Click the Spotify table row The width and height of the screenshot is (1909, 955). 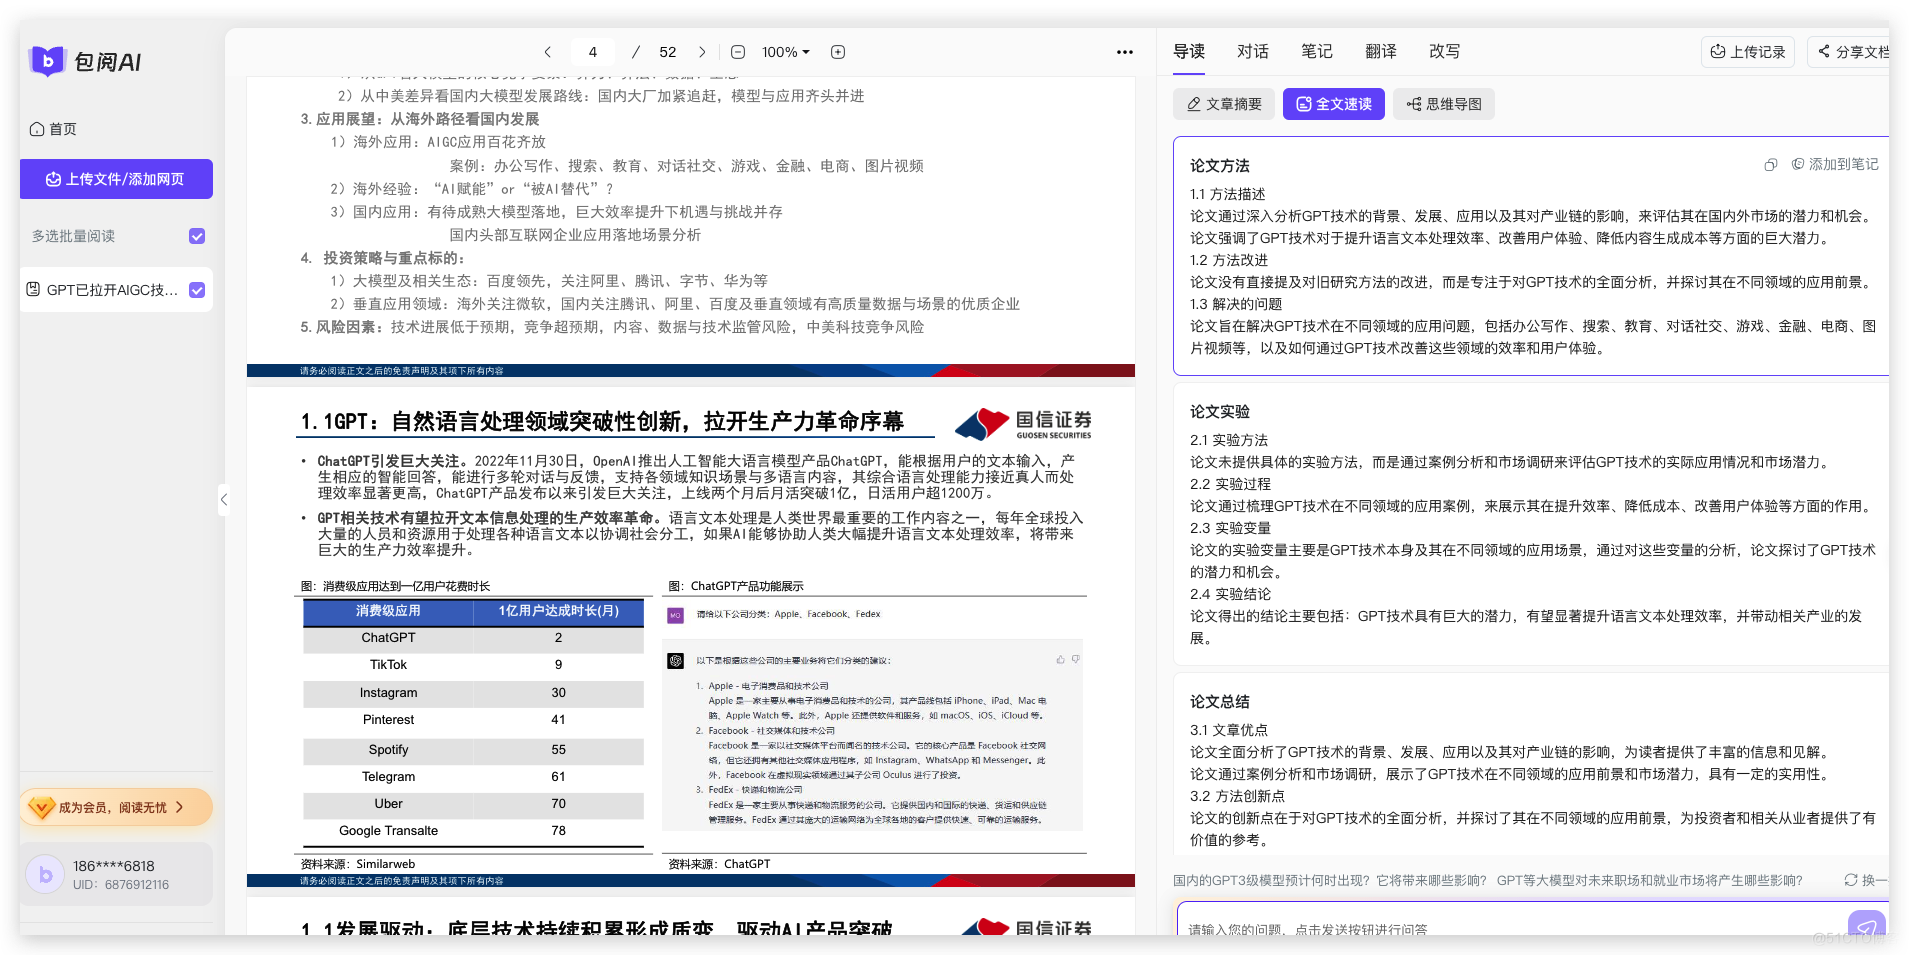coord(473,750)
